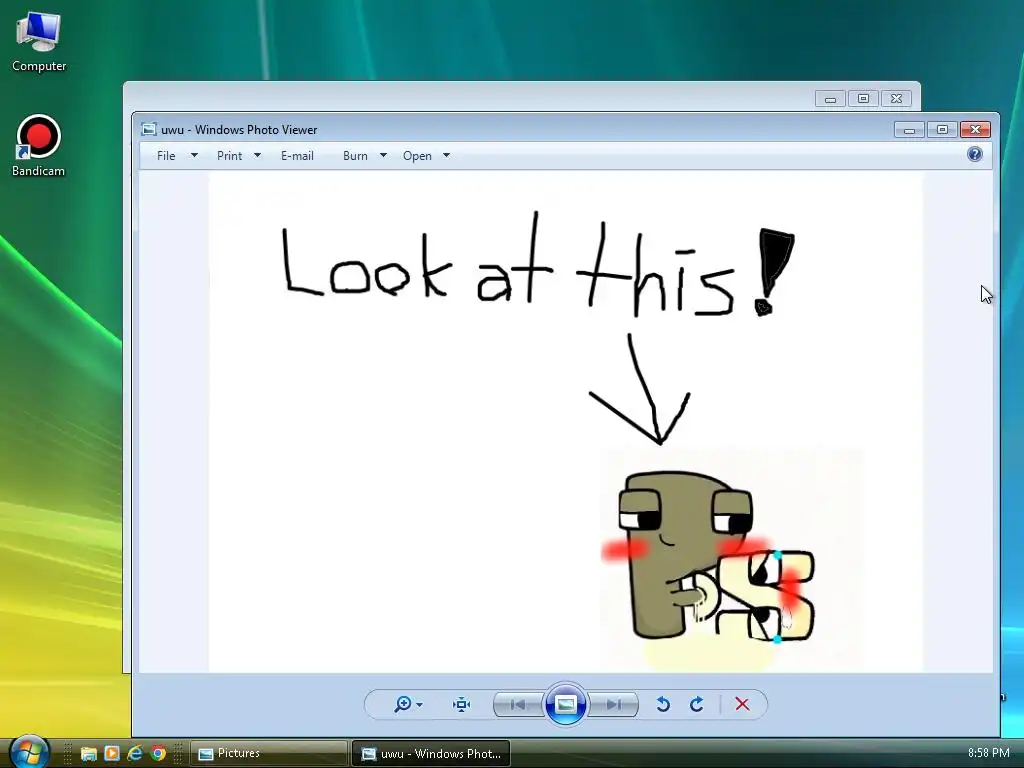Click the taskbar clock showing 8:58 PM
The height and width of the screenshot is (768, 1024).
point(988,753)
